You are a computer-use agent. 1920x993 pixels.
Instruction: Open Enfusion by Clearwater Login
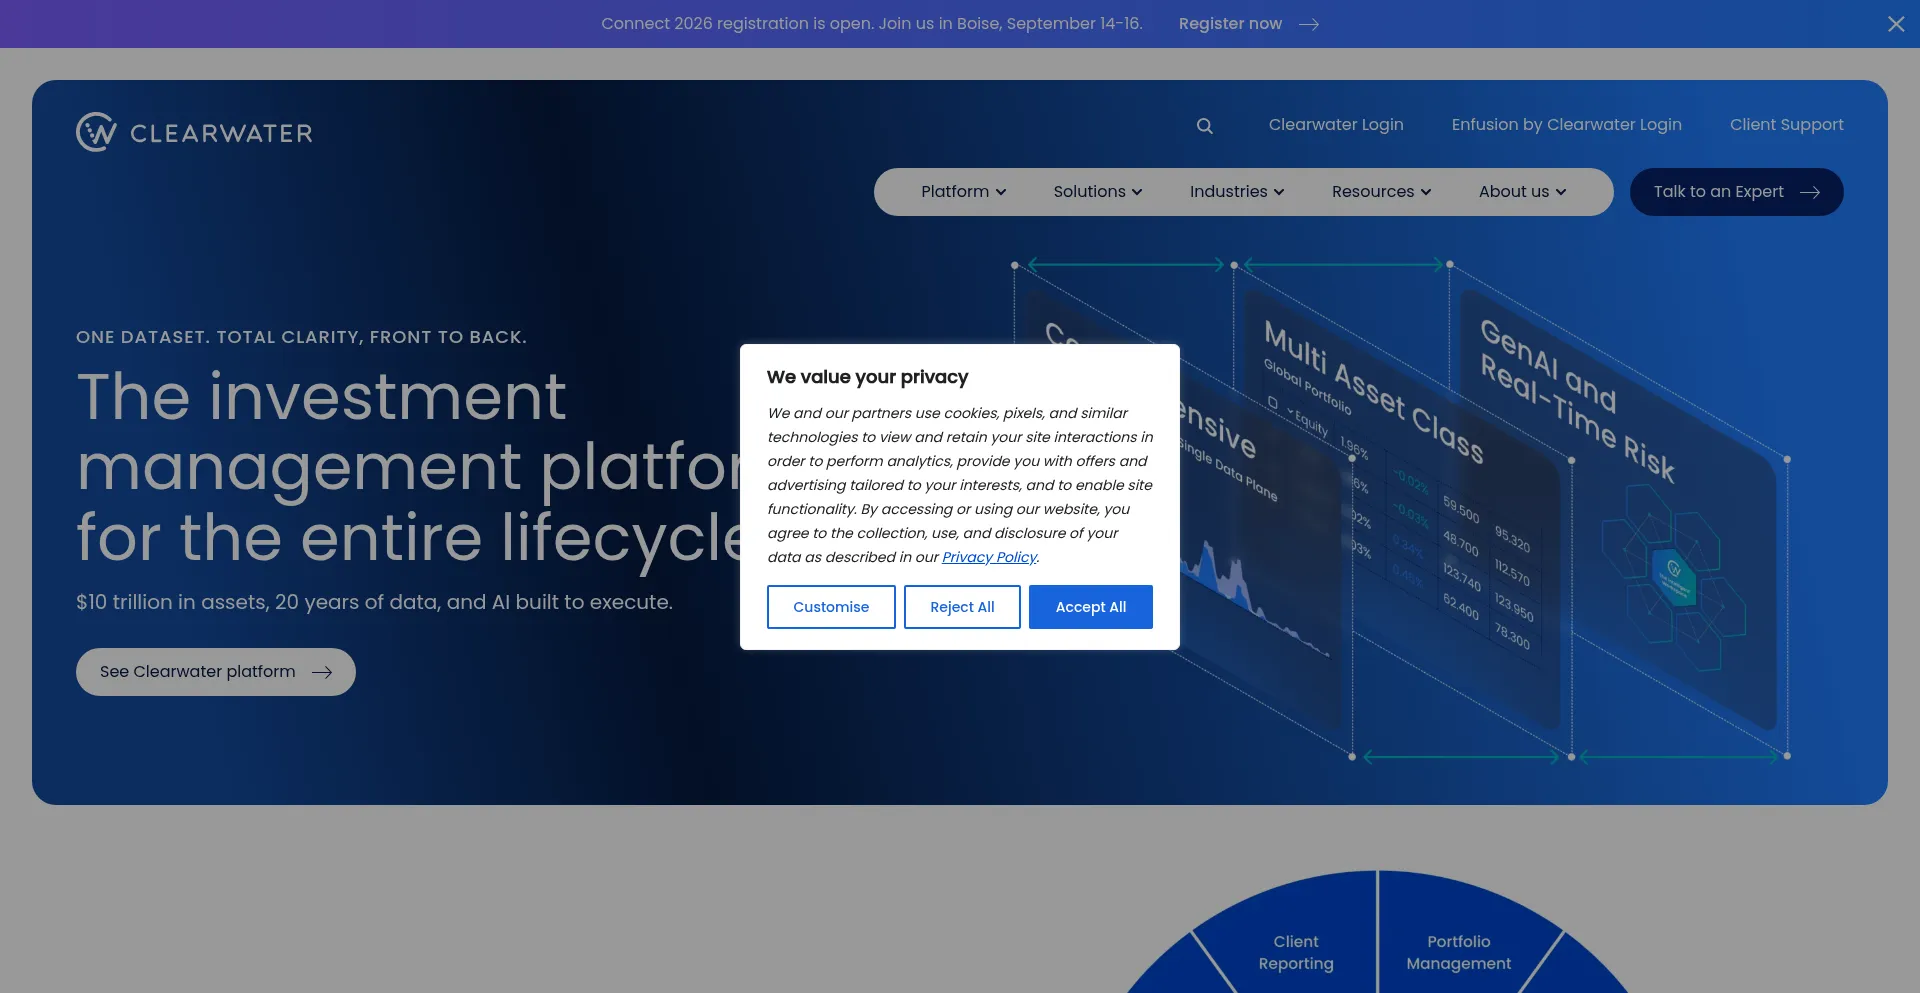coord(1567,125)
